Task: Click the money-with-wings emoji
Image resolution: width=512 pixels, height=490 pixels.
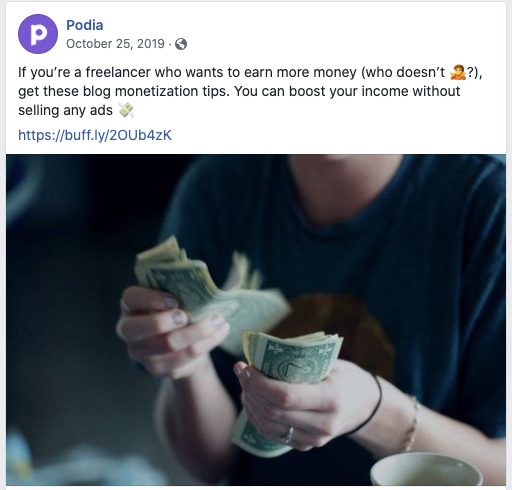Action: 126,110
